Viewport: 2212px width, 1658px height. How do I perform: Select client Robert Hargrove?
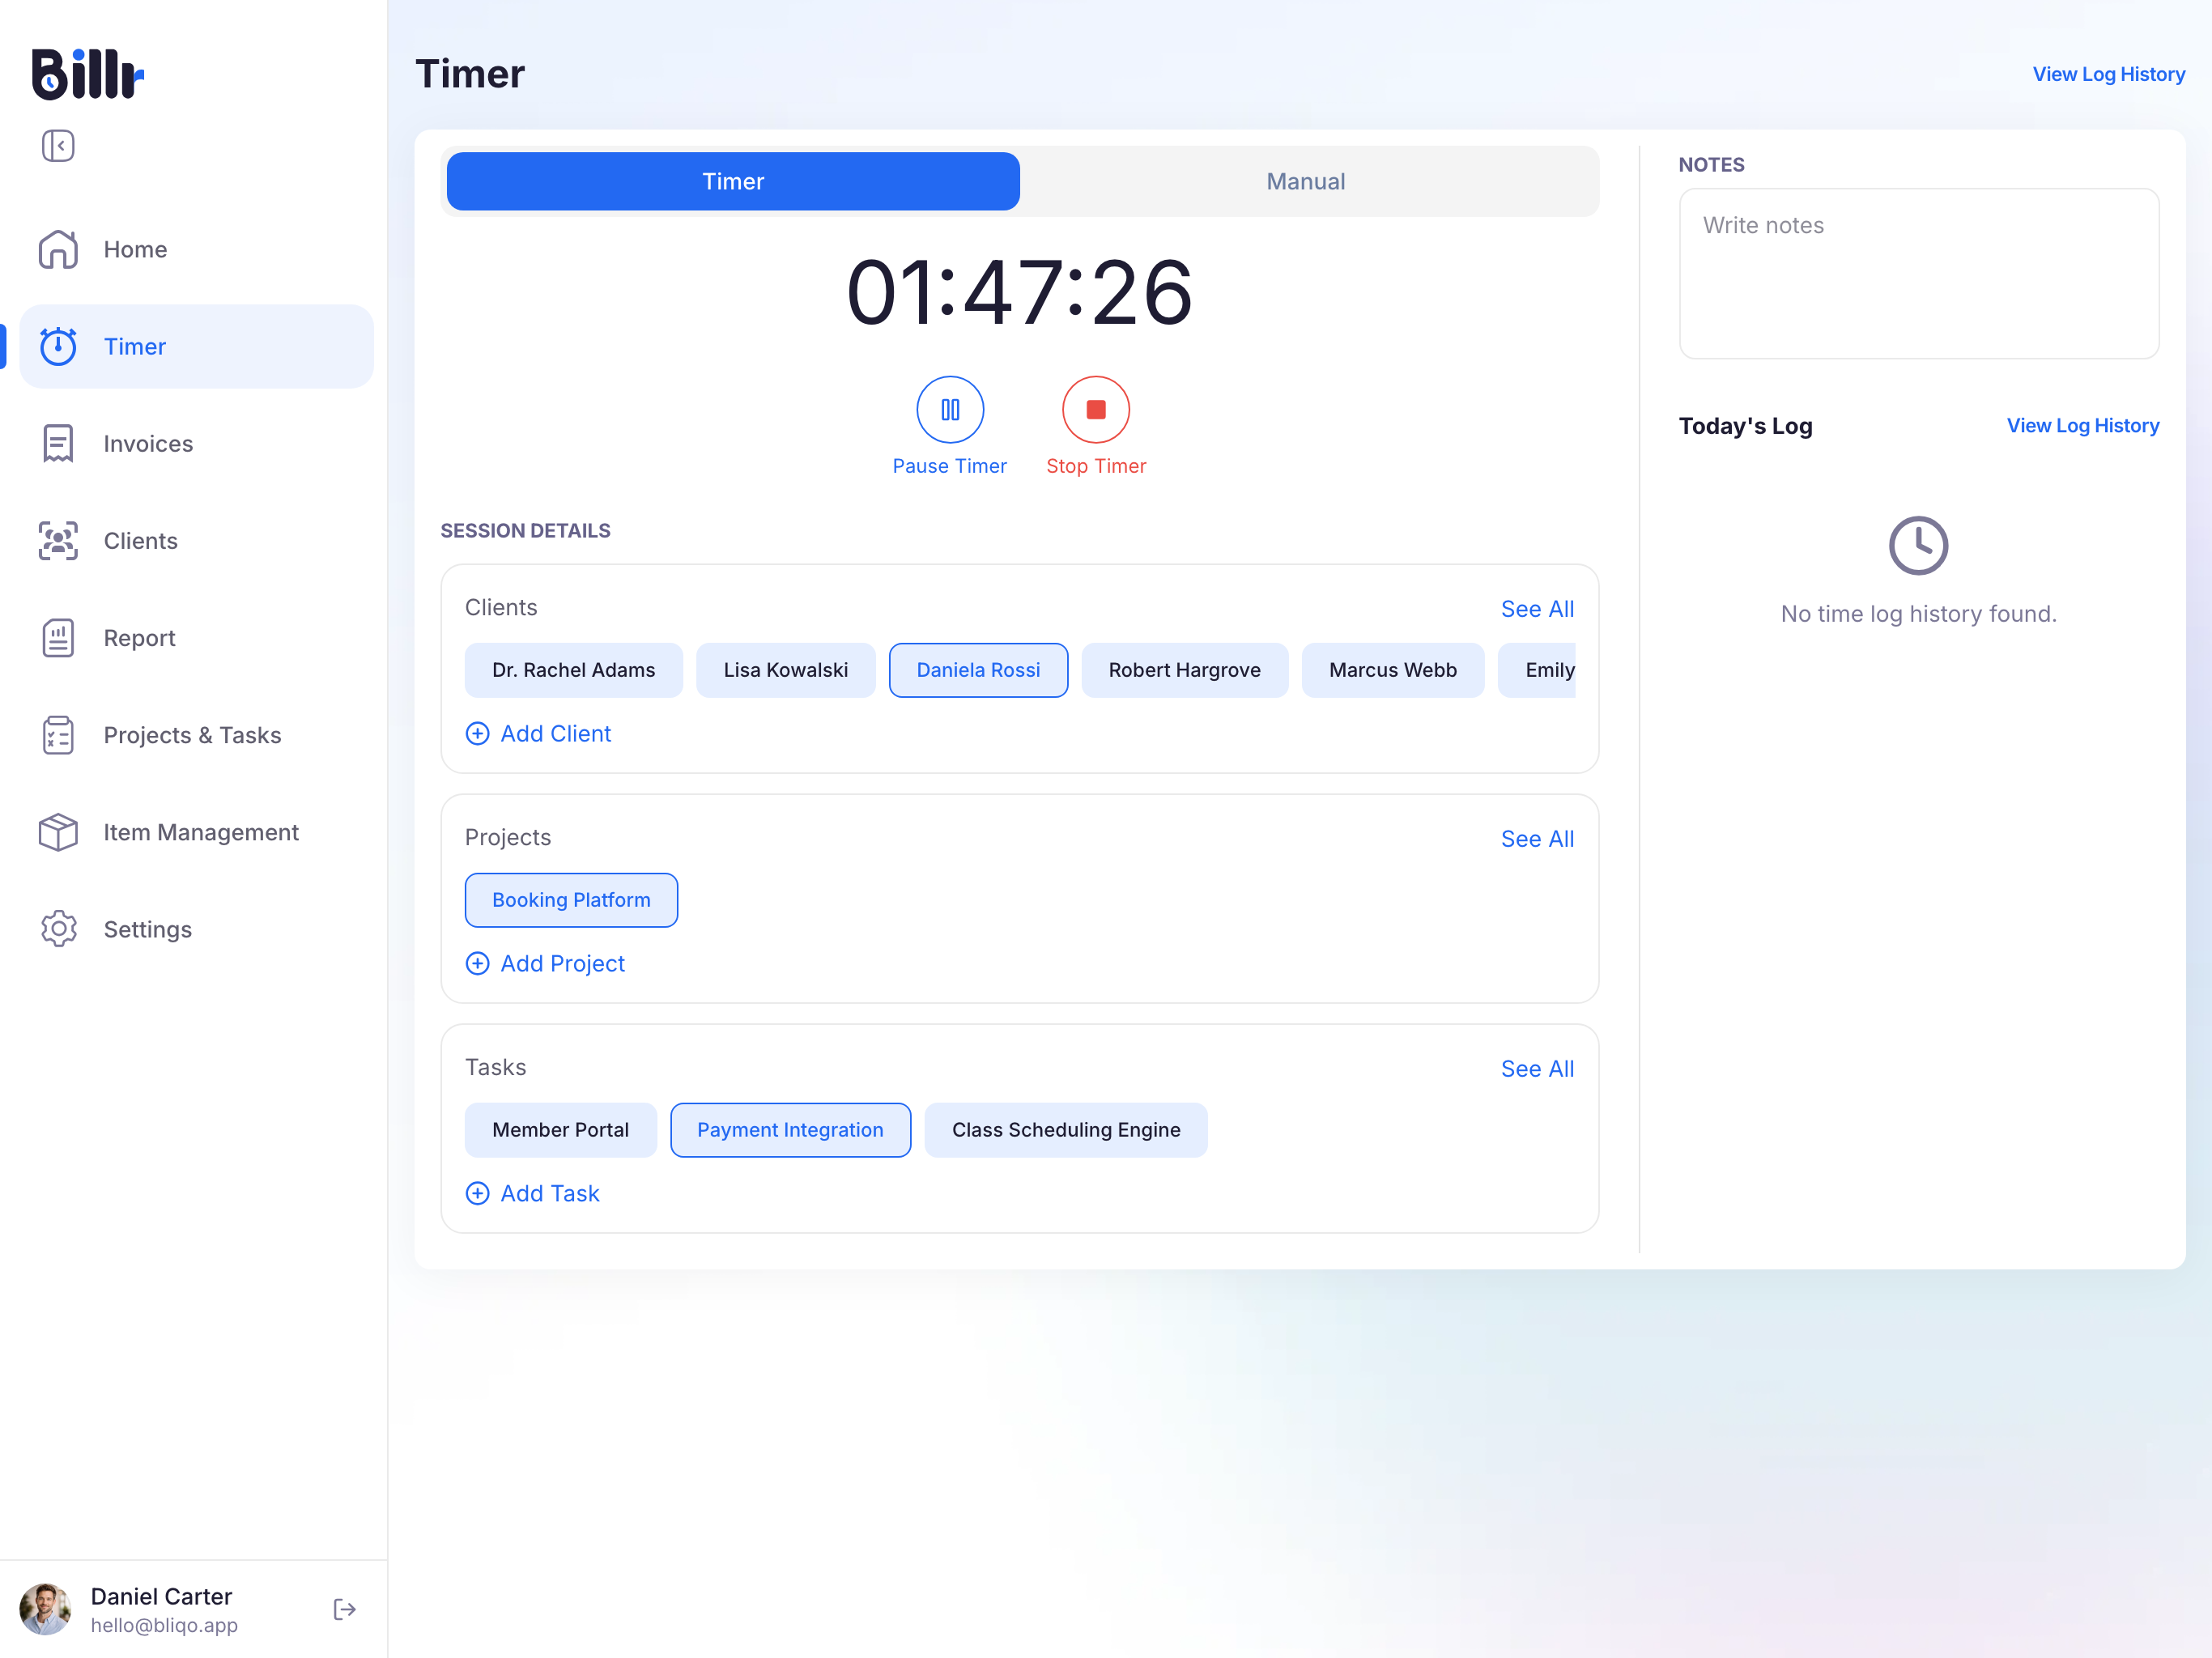click(x=1185, y=670)
